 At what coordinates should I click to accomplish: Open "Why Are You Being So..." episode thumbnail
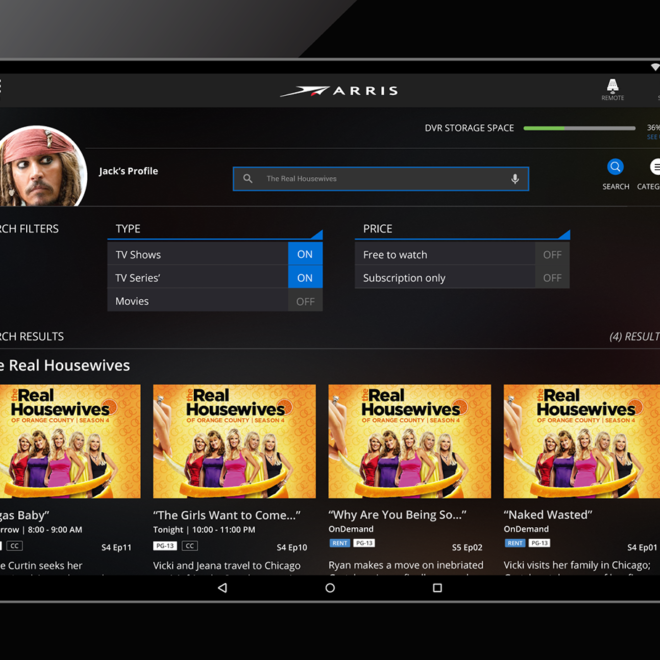410,441
